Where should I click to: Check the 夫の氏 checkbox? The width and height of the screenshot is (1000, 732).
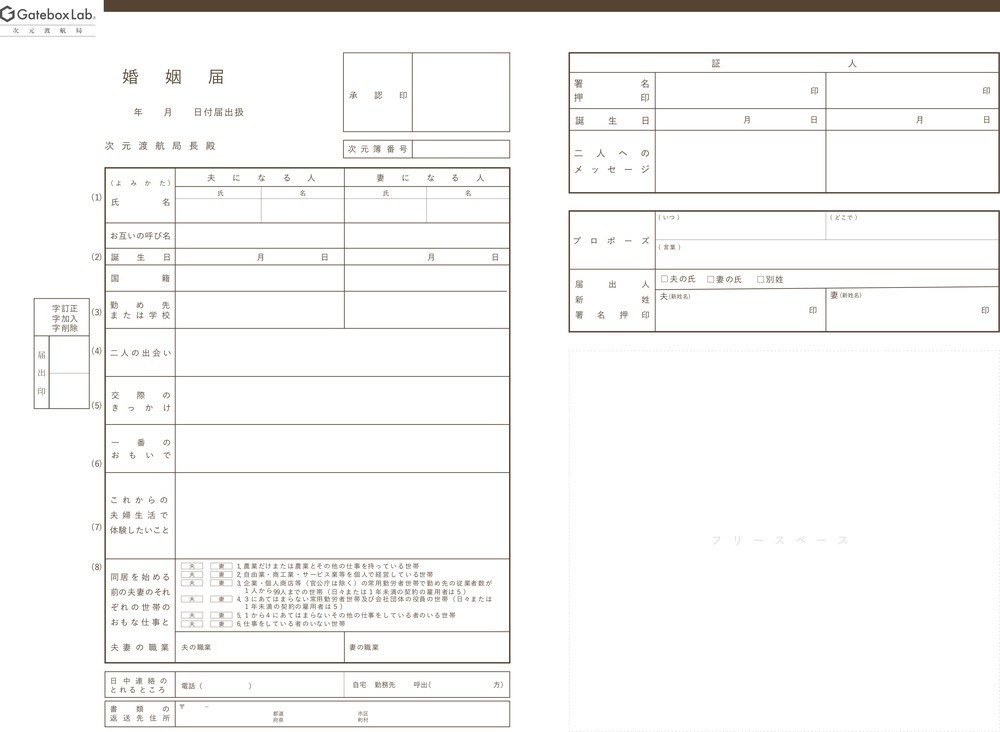tap(665, 279)
